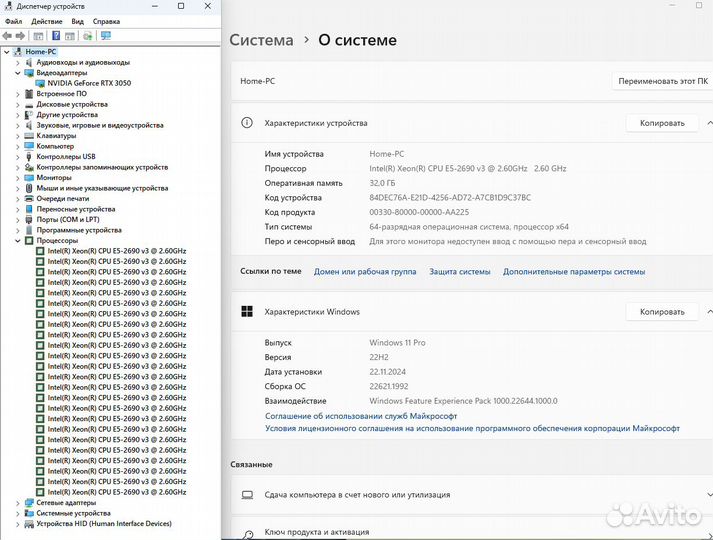Click the Show/Hide console tree toolbar icon
The height and width of the screenshot is (540, 713).
pyautogui.click(x=38, y=36)
